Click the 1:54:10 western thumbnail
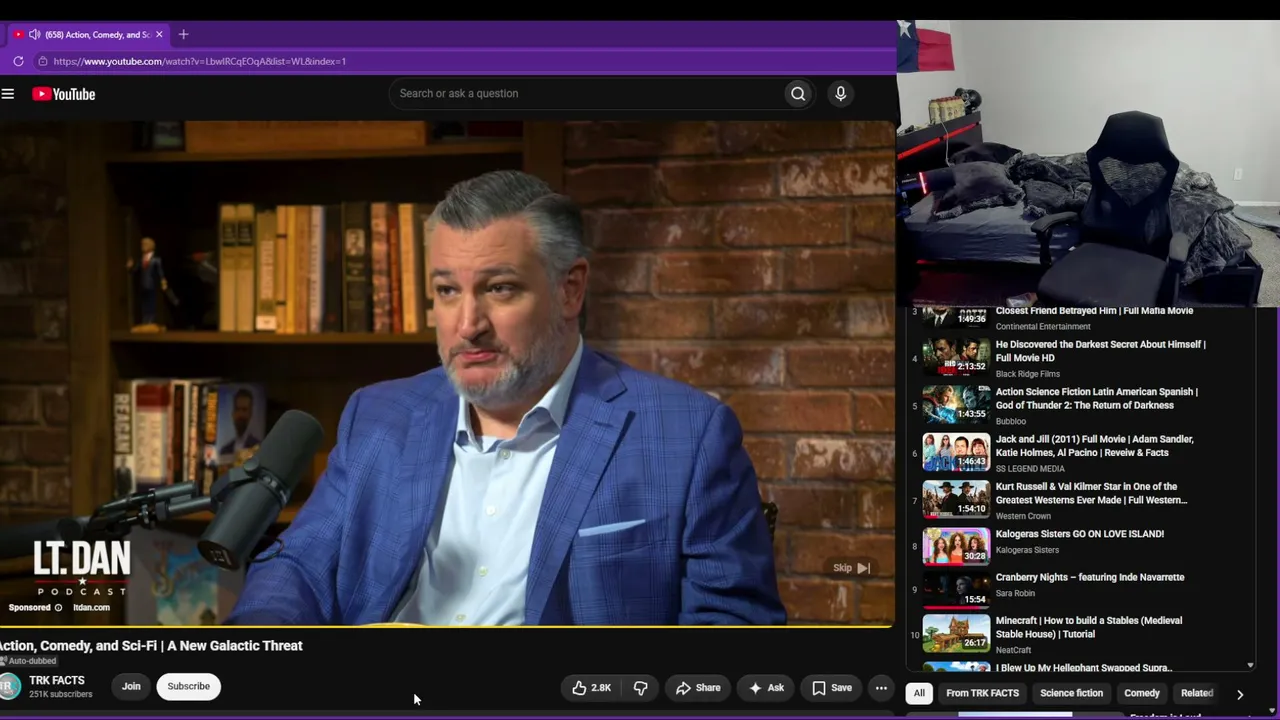 tap(956, 499)
